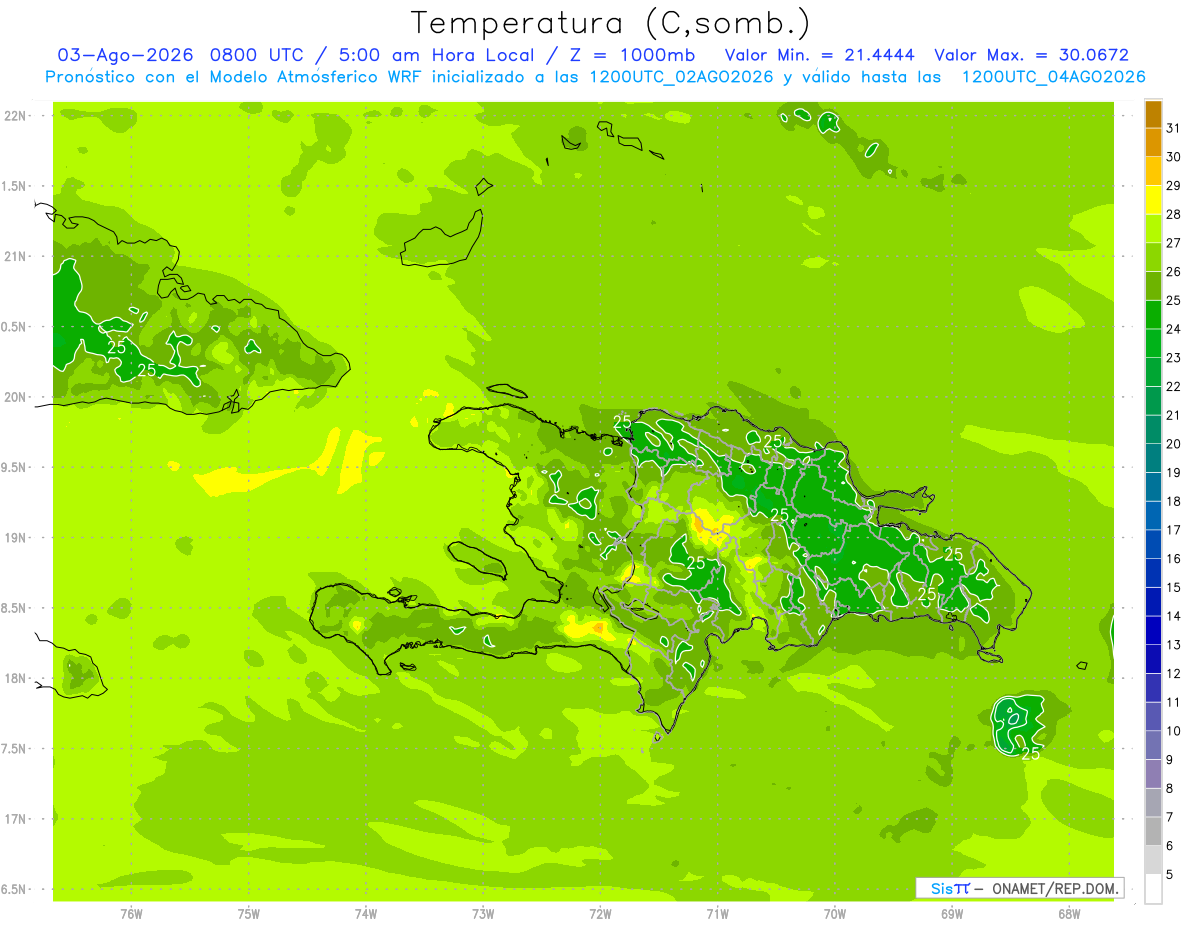Select the date text "03-Ago-2026"
This screenshot has width=1200, height=927.
pyautogui.click(x=126, y=55)
